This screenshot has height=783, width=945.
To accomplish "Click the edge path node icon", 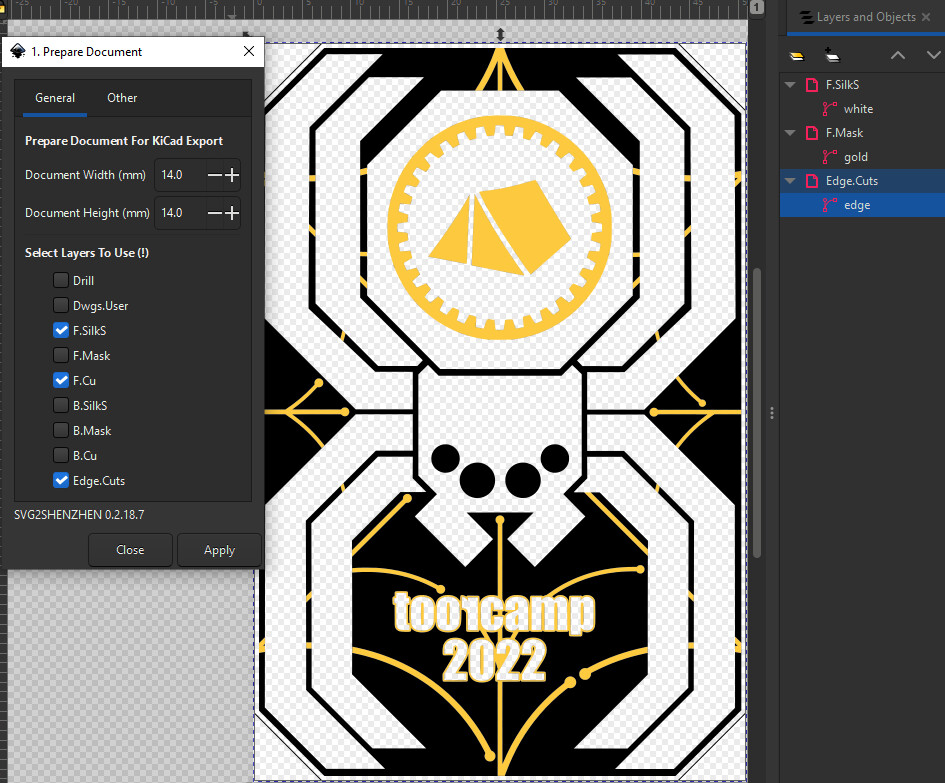I will coord(830,205).
